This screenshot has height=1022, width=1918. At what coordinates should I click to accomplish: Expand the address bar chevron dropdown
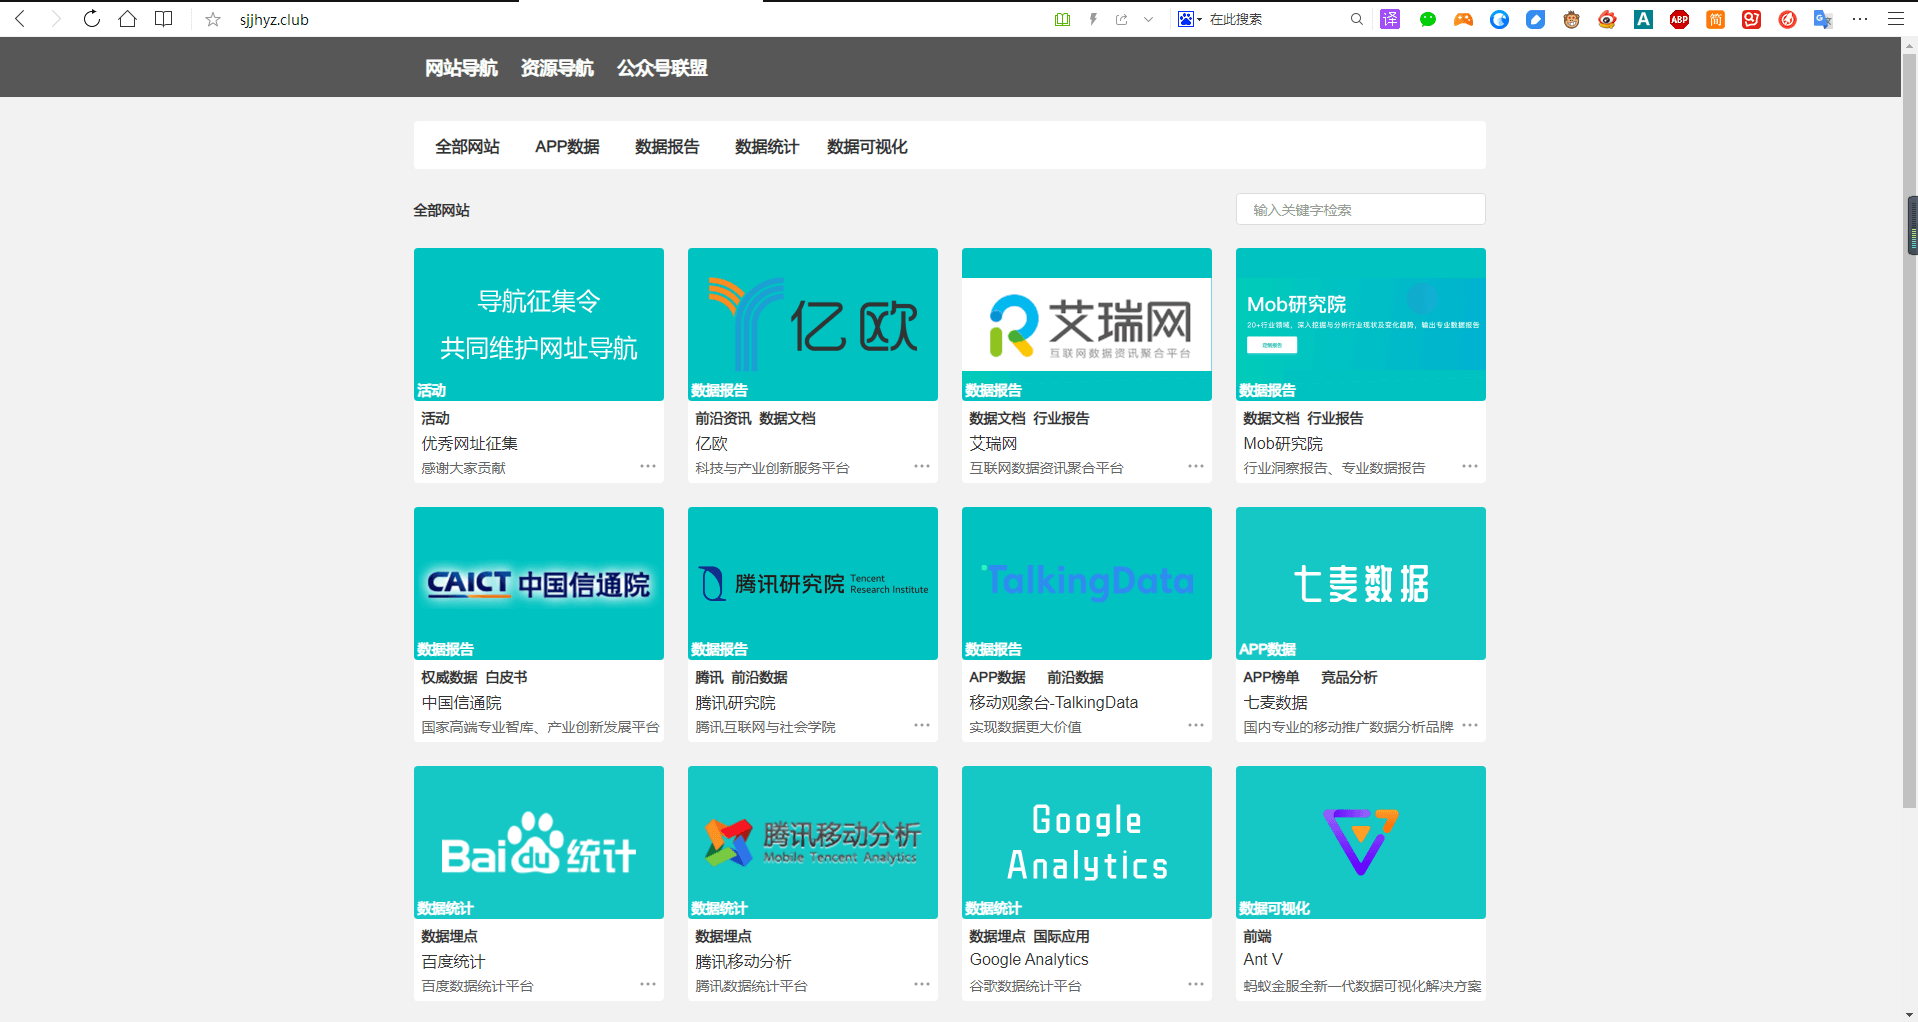click(x=1148, y=19)
